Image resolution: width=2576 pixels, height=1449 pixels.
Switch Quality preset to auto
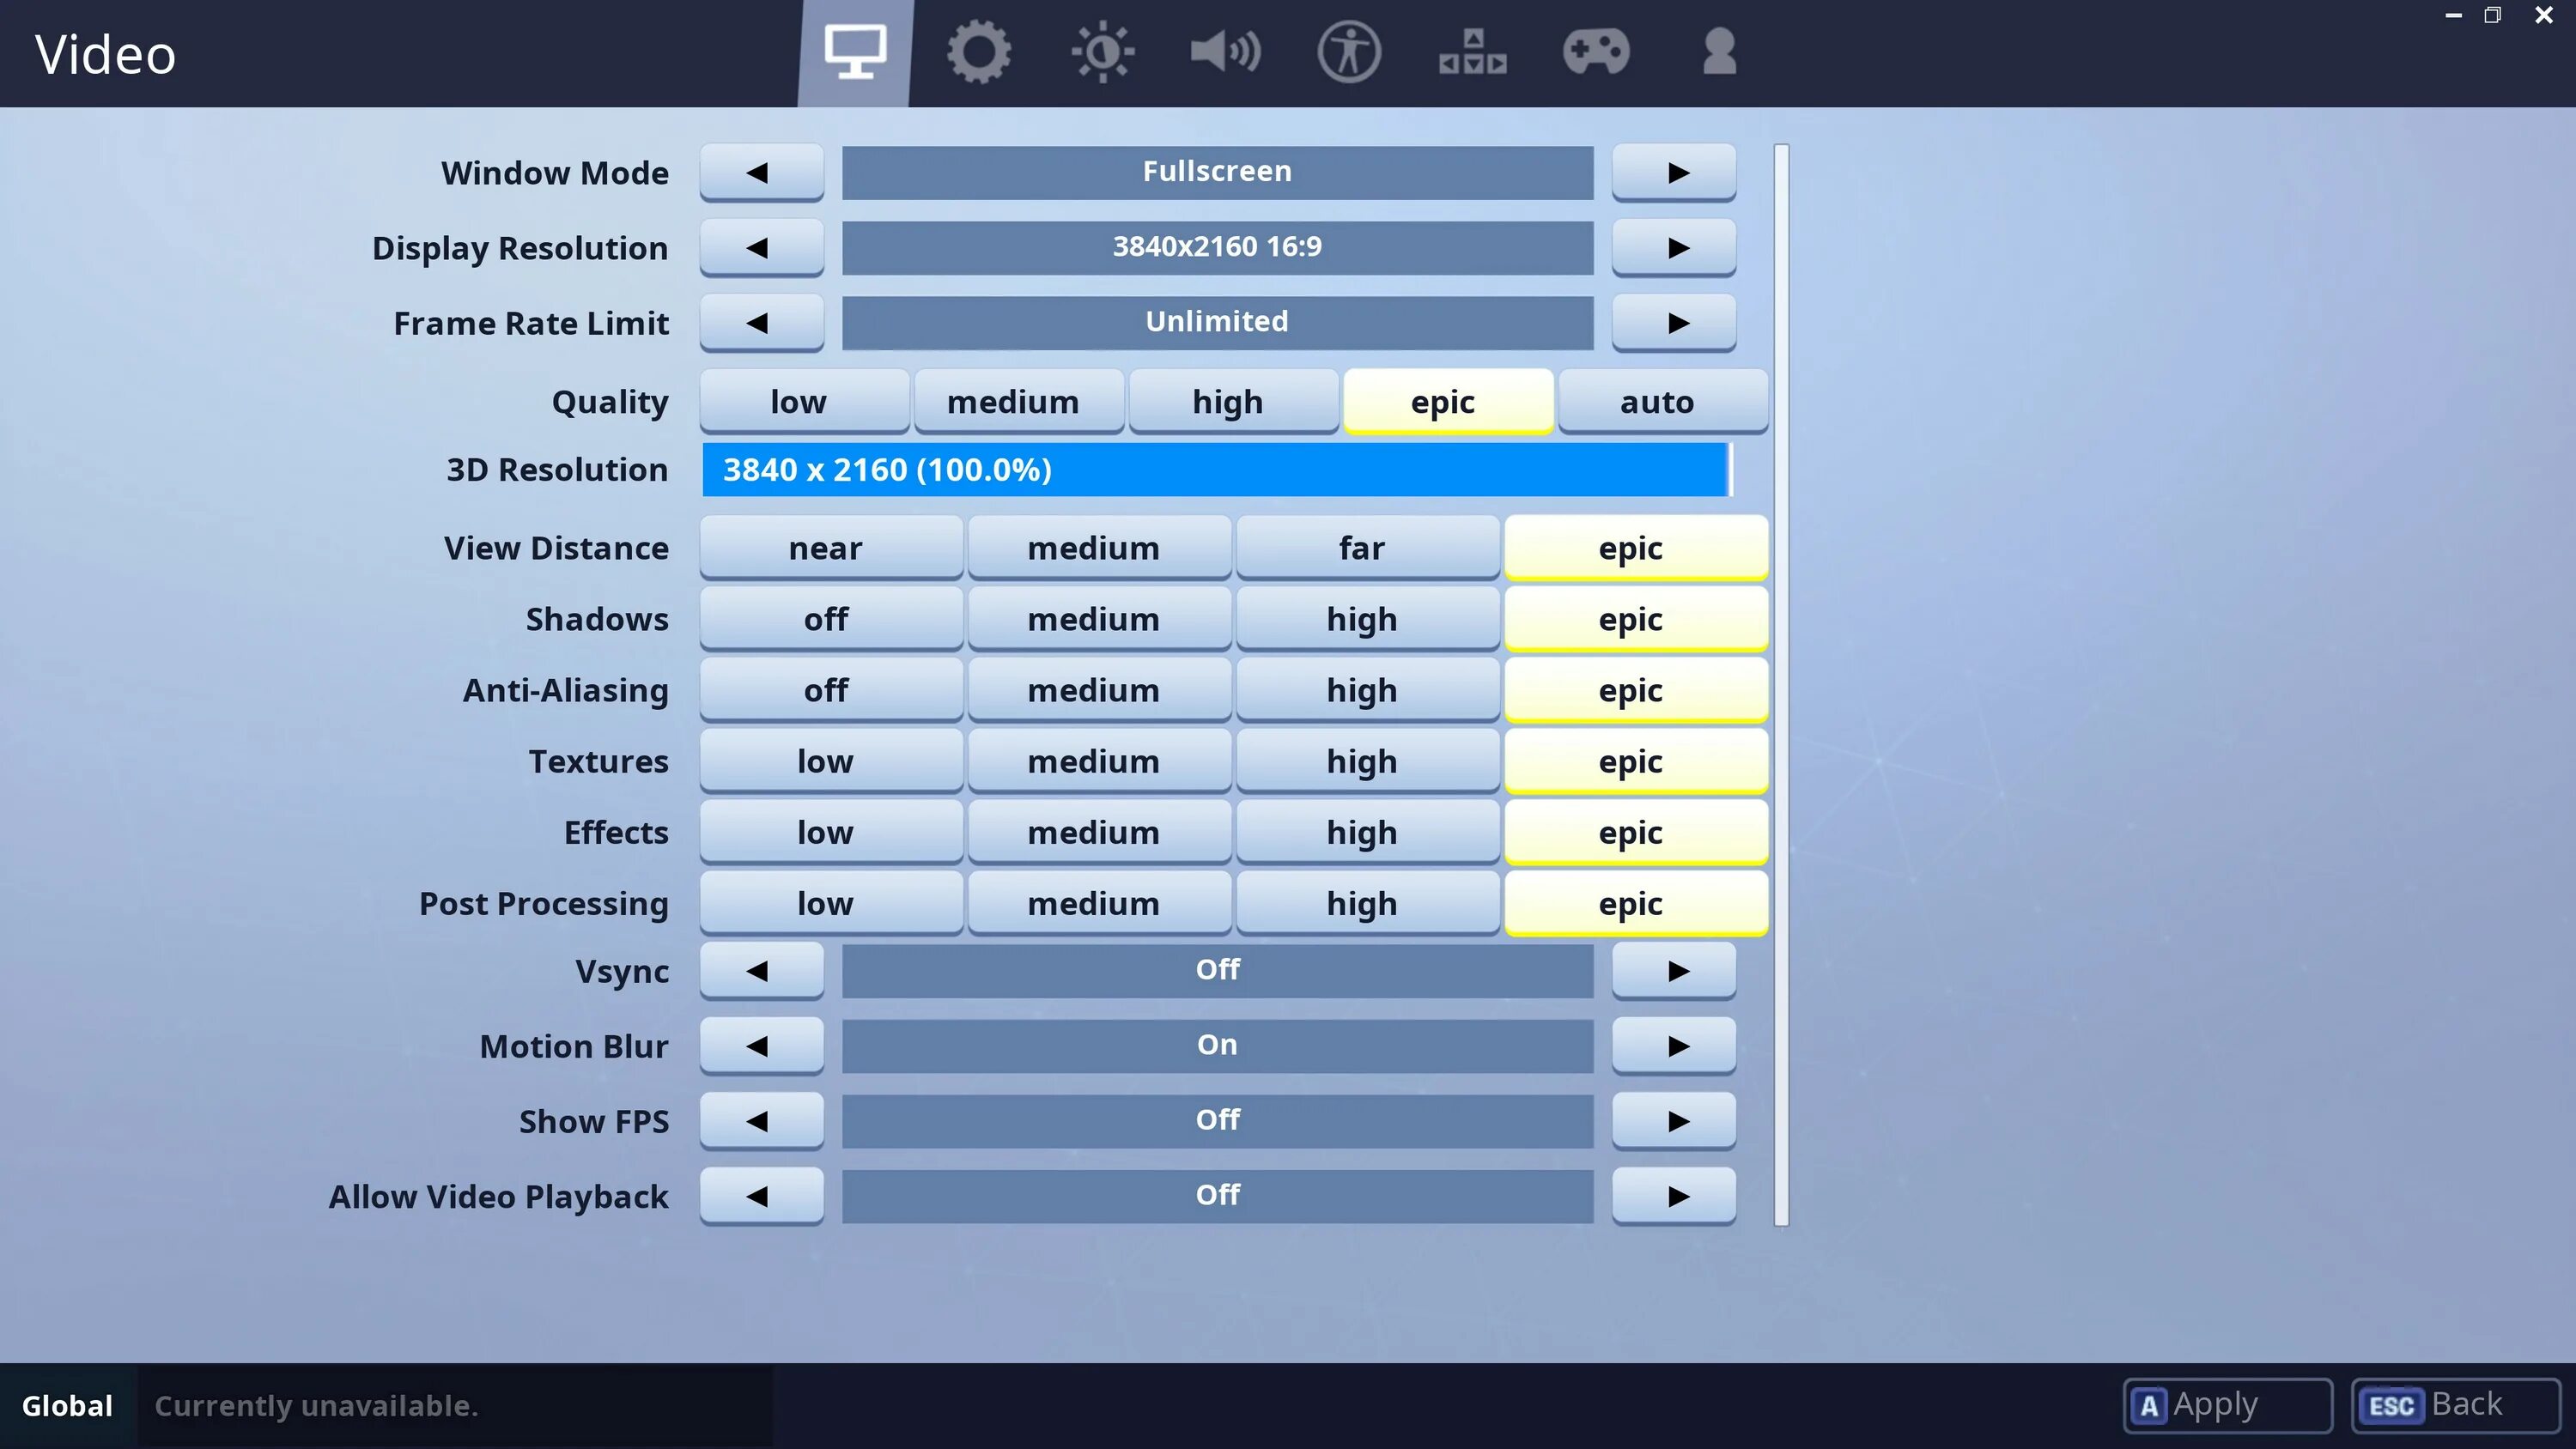[x=1656, y=400]
